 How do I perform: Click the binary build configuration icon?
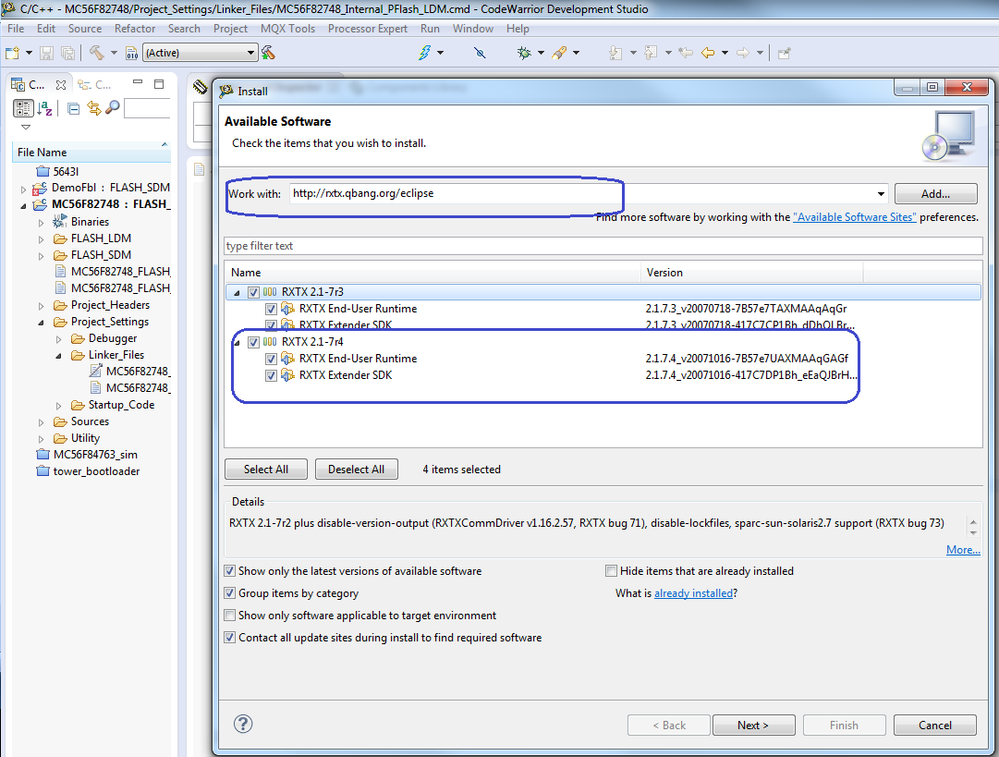pos(132,53)
